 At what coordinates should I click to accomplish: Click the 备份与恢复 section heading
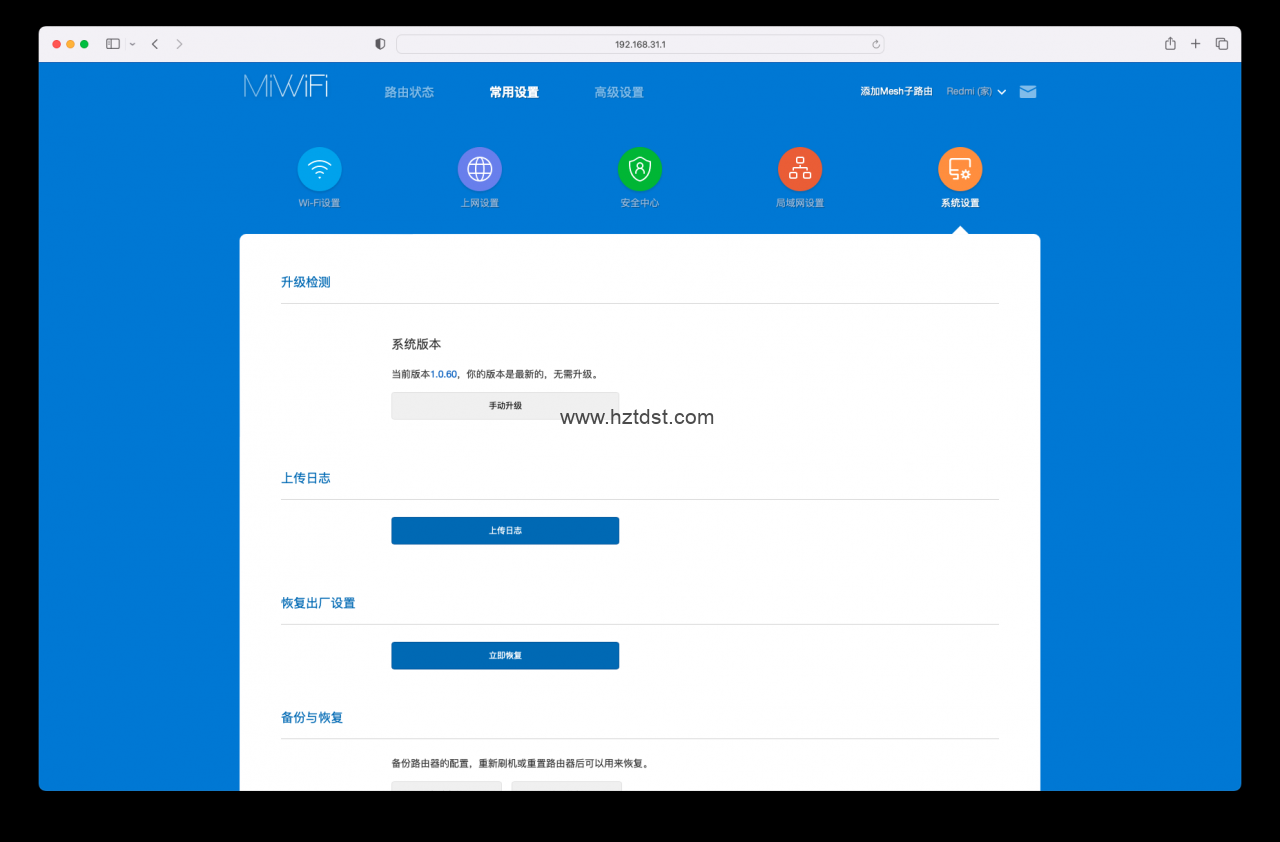point(312,717)
